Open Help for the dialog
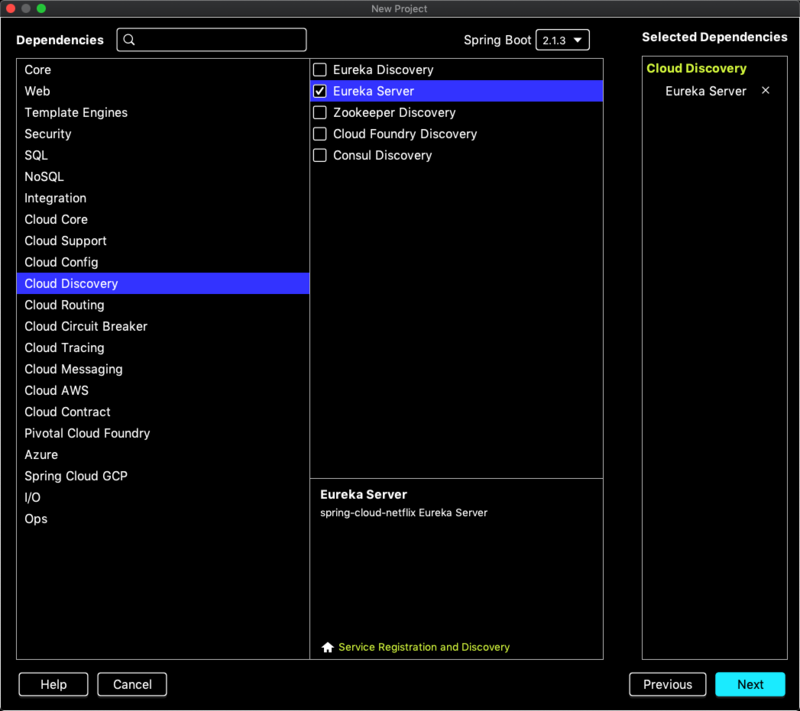The image size is (800, 711). point(54,685)
